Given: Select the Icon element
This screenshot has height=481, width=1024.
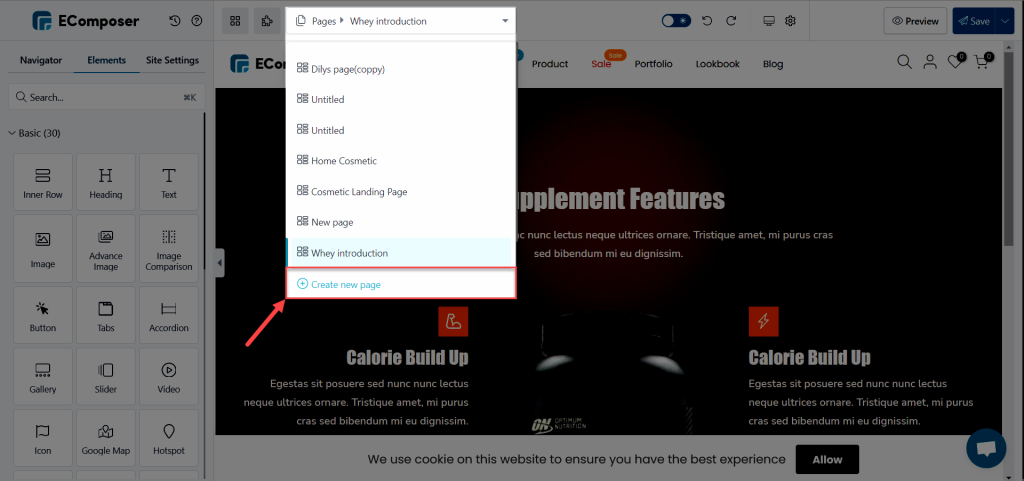Looking at the screenshot, I should click(42, 439).
